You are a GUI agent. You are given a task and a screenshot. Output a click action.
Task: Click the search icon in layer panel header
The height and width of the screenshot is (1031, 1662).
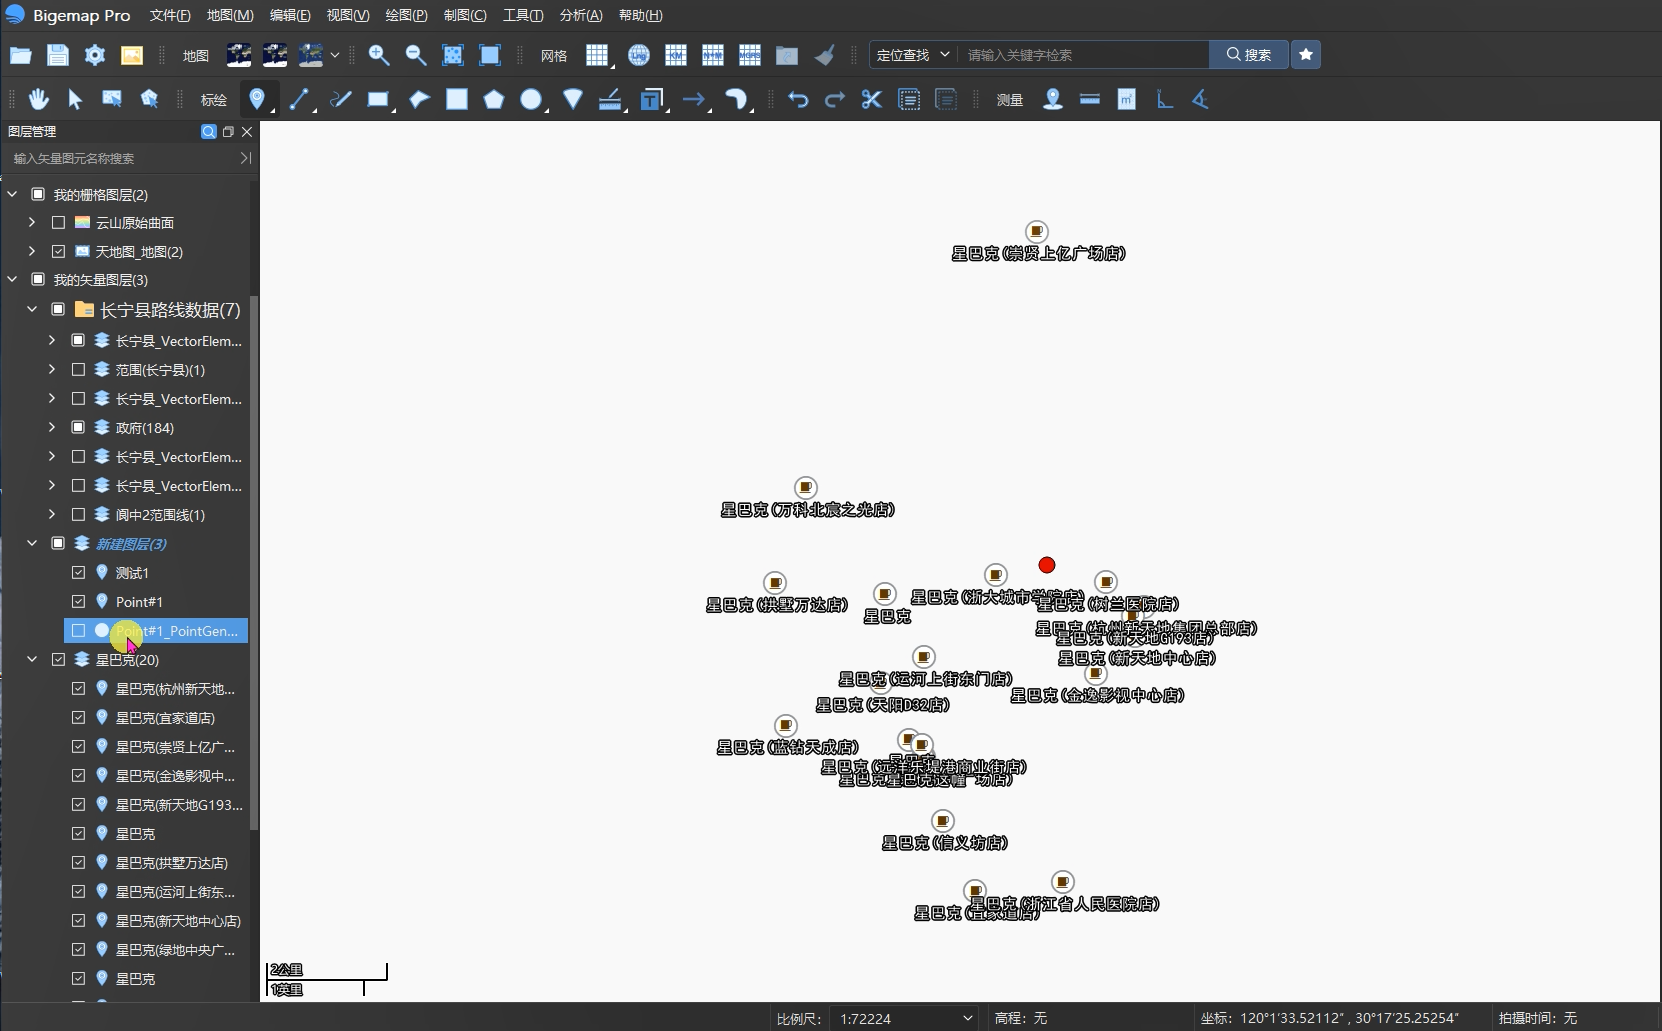pos(208,131)
